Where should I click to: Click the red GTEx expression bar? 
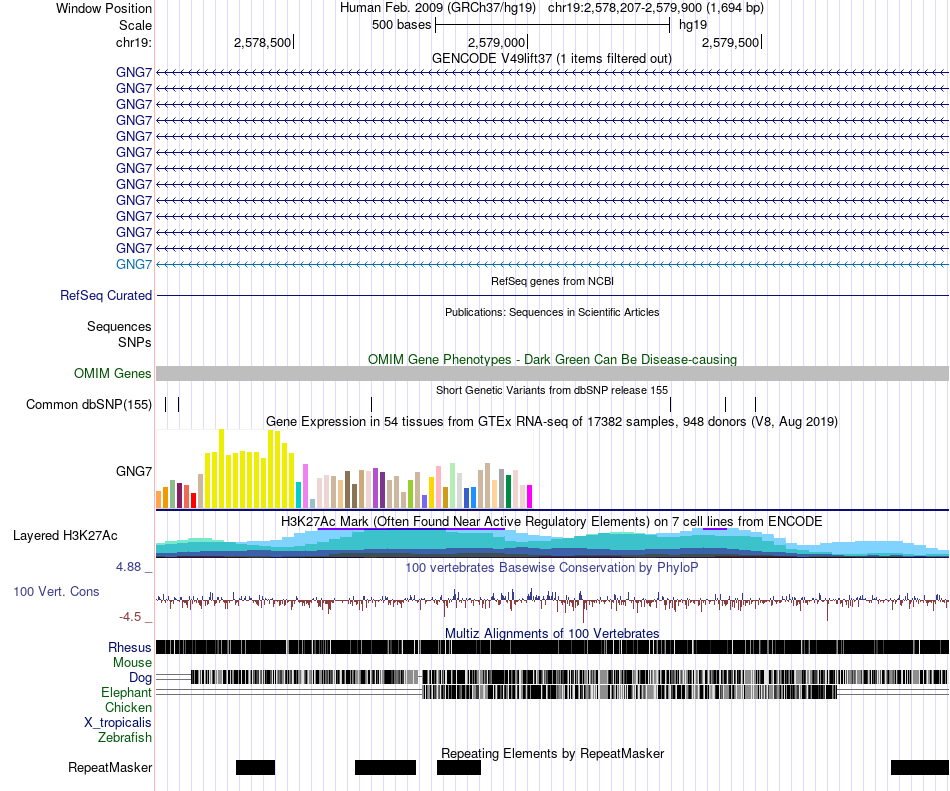(193, 501)
